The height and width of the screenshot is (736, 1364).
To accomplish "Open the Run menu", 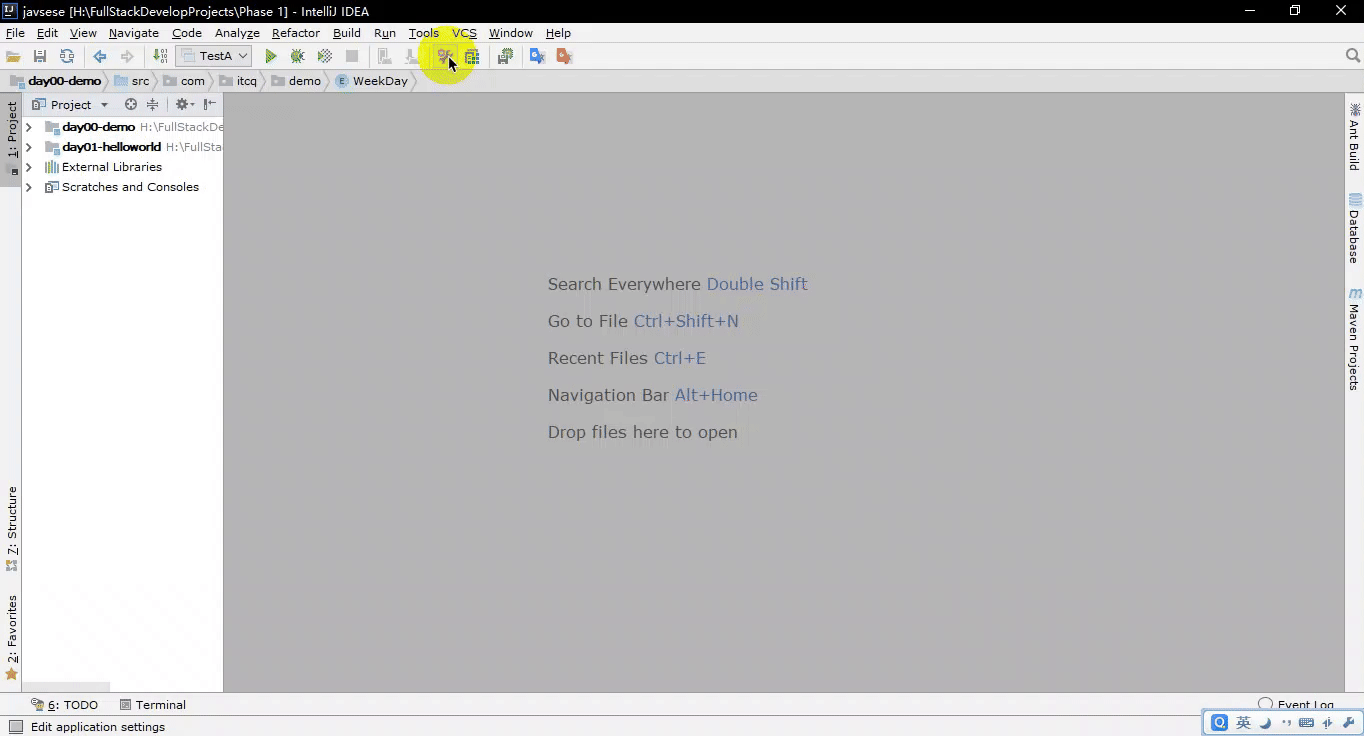I will [x=385, y=33].
